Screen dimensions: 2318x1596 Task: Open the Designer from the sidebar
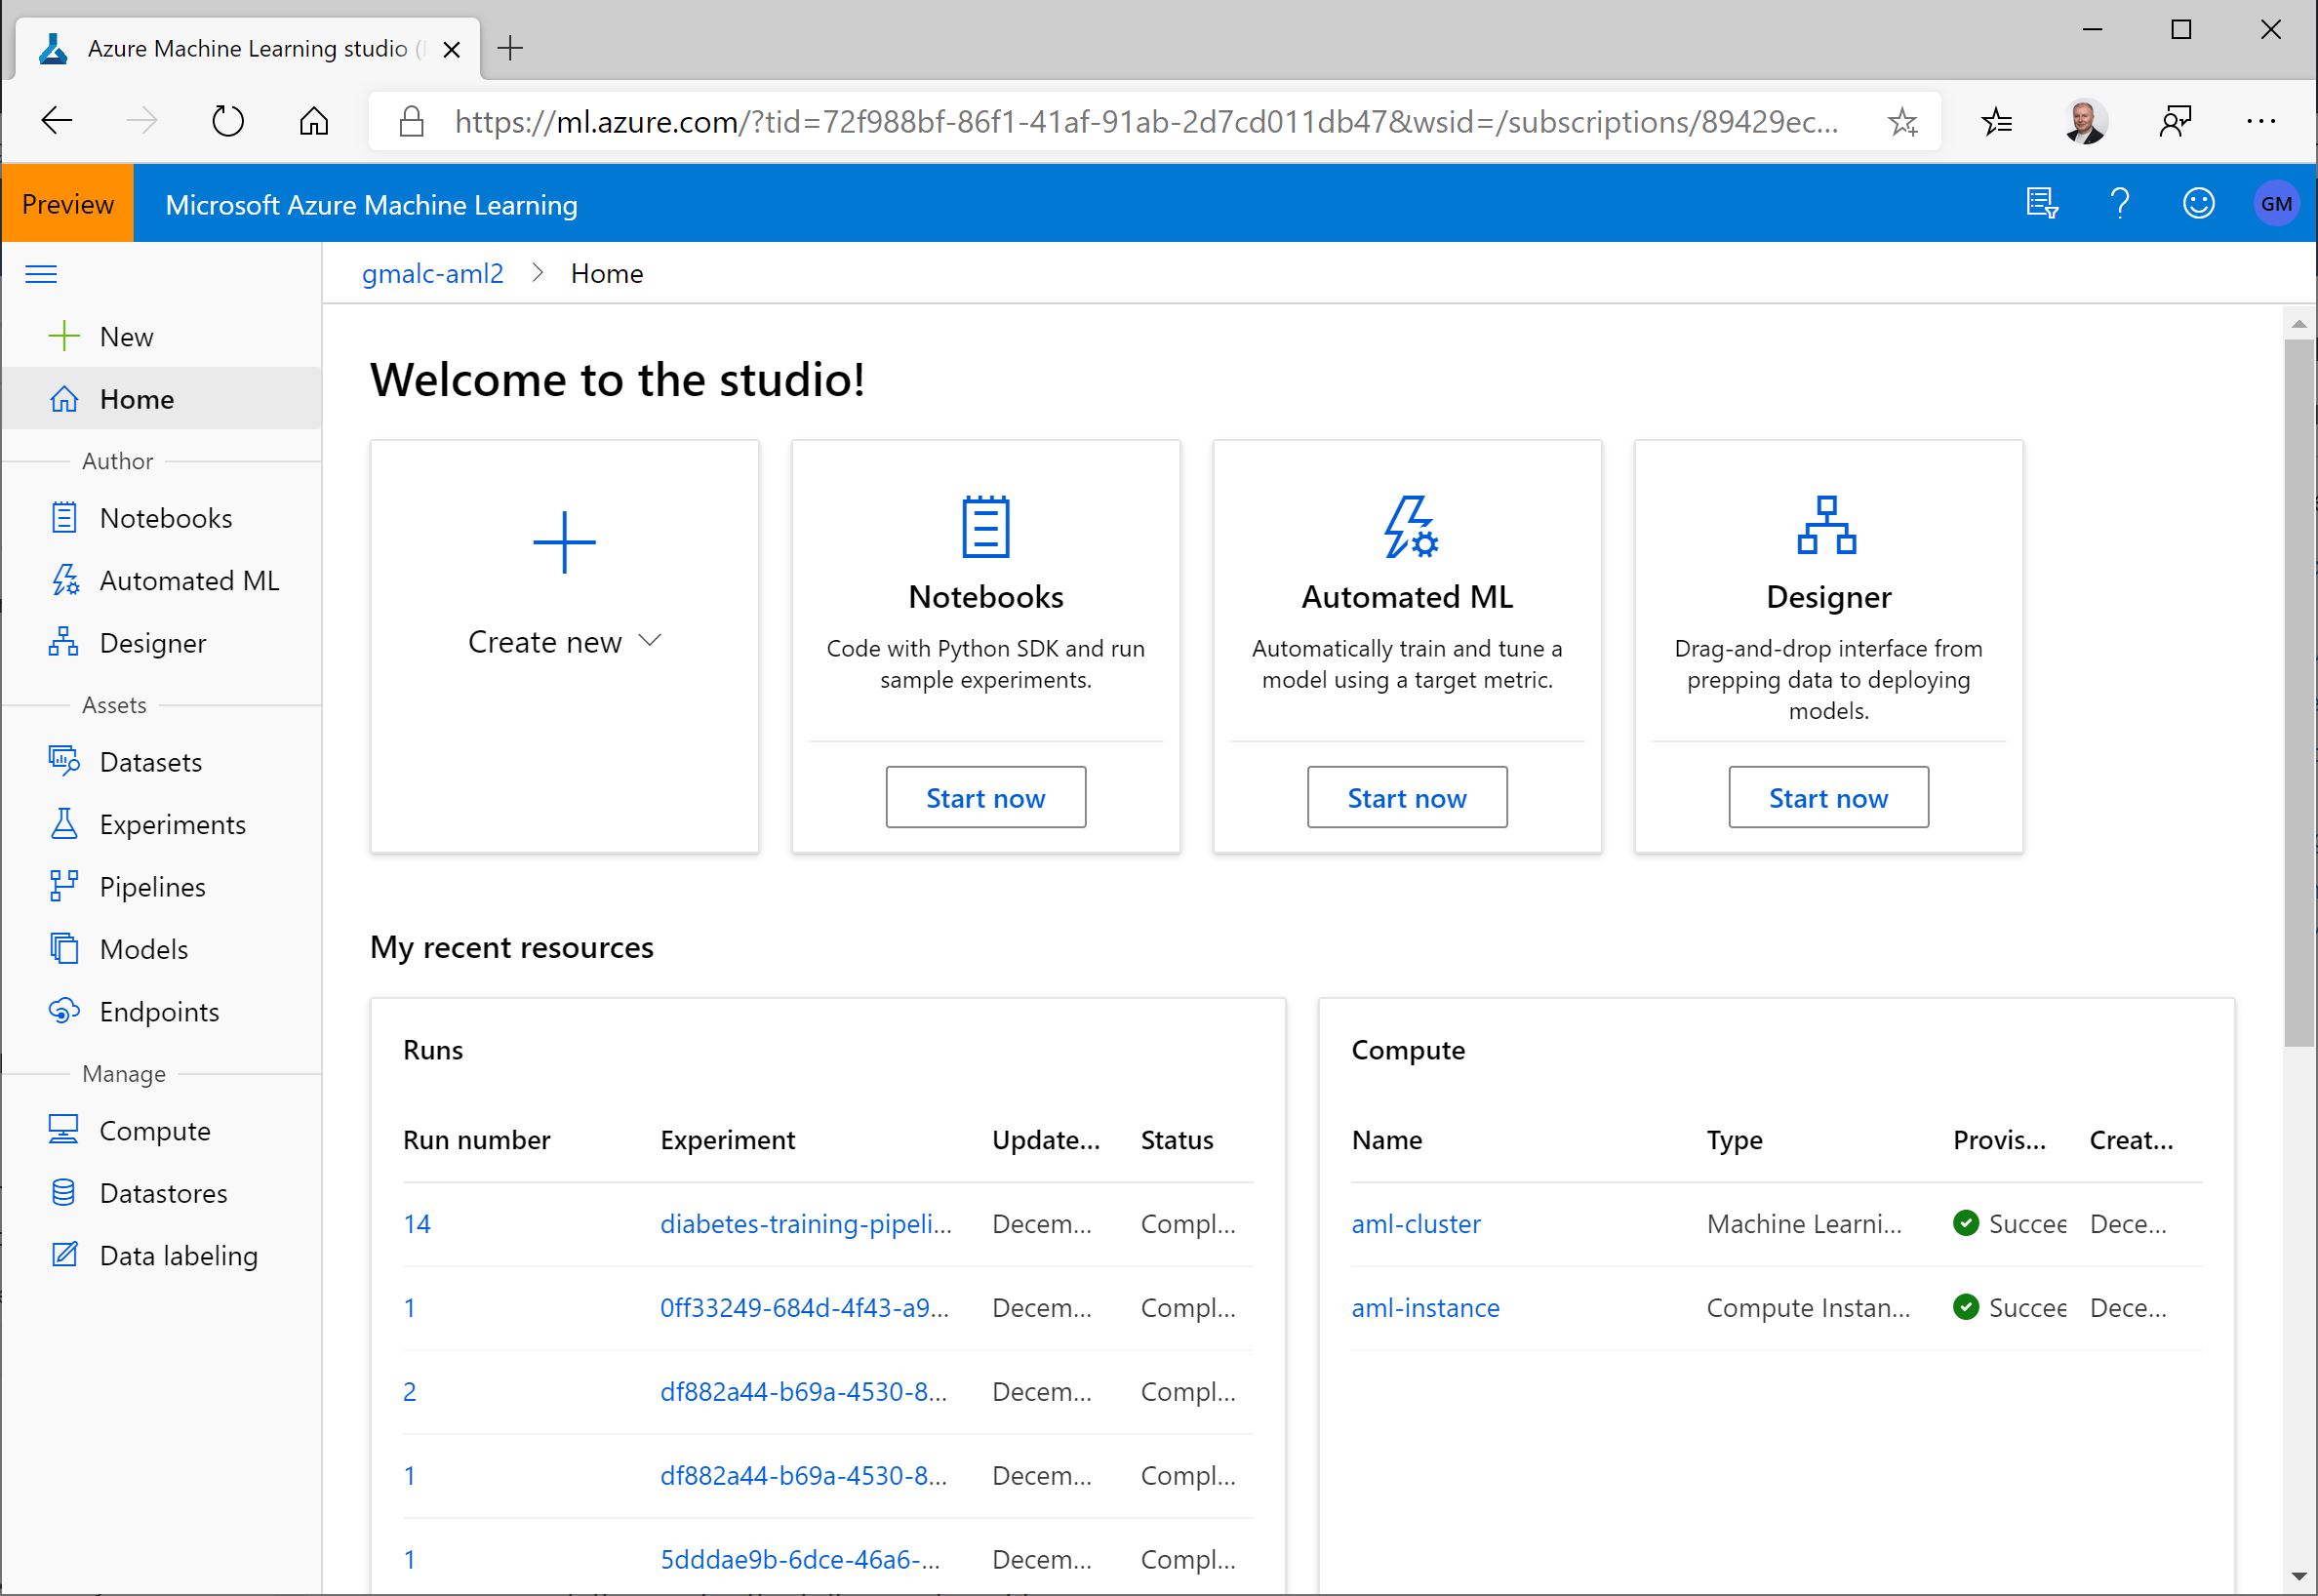point(152,643)
